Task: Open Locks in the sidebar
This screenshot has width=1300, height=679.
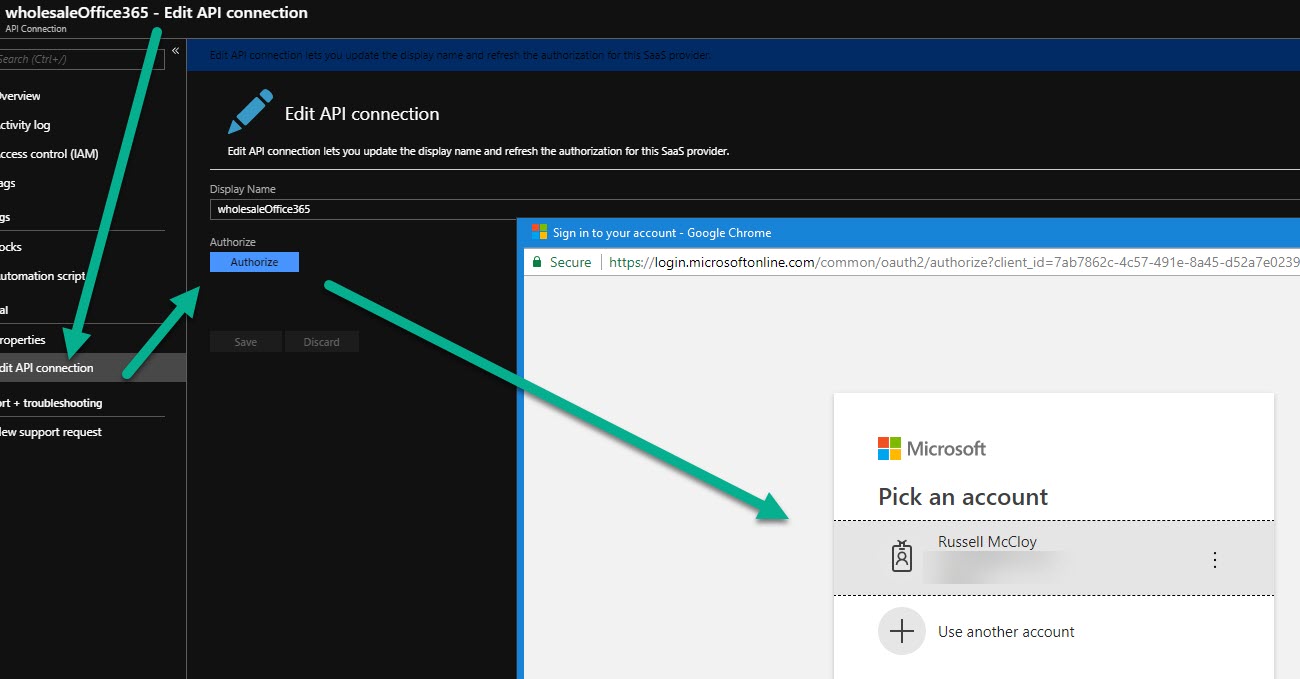Action: click(11, 247)
